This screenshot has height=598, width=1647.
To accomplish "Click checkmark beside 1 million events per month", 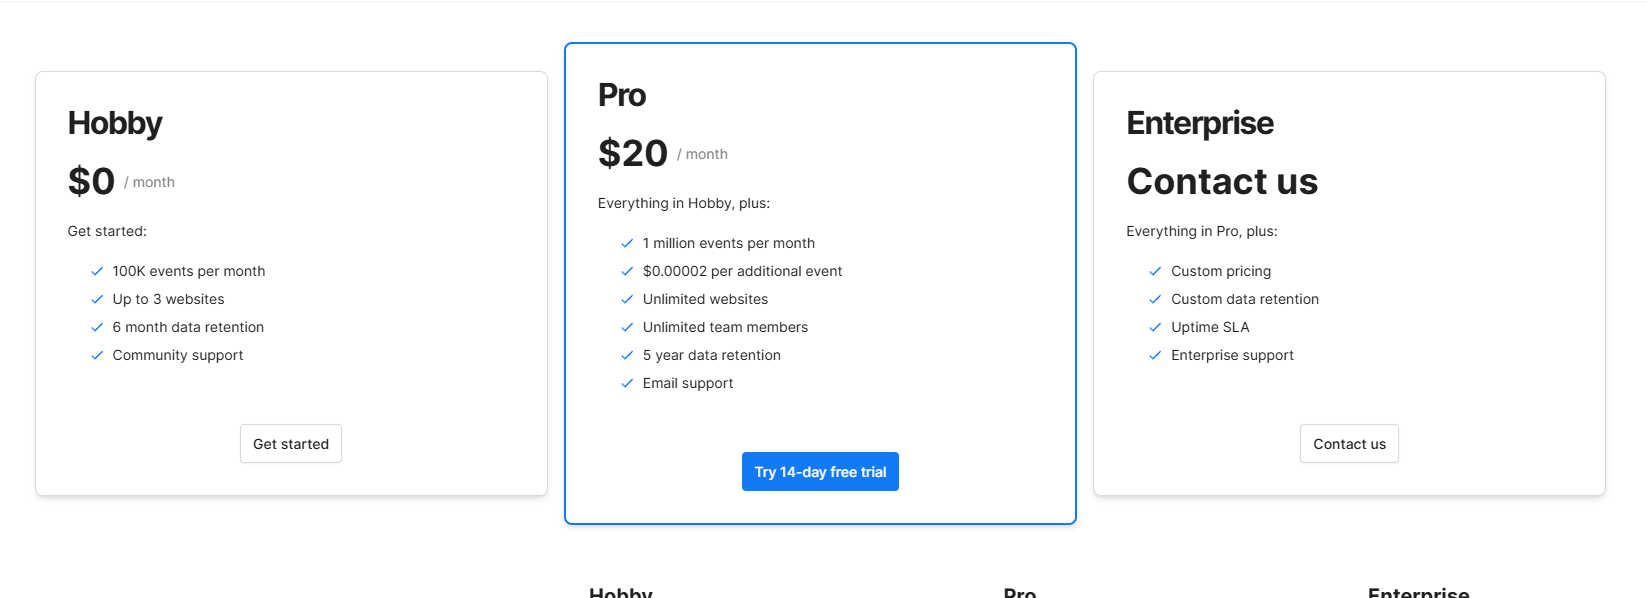I will 627,243.
